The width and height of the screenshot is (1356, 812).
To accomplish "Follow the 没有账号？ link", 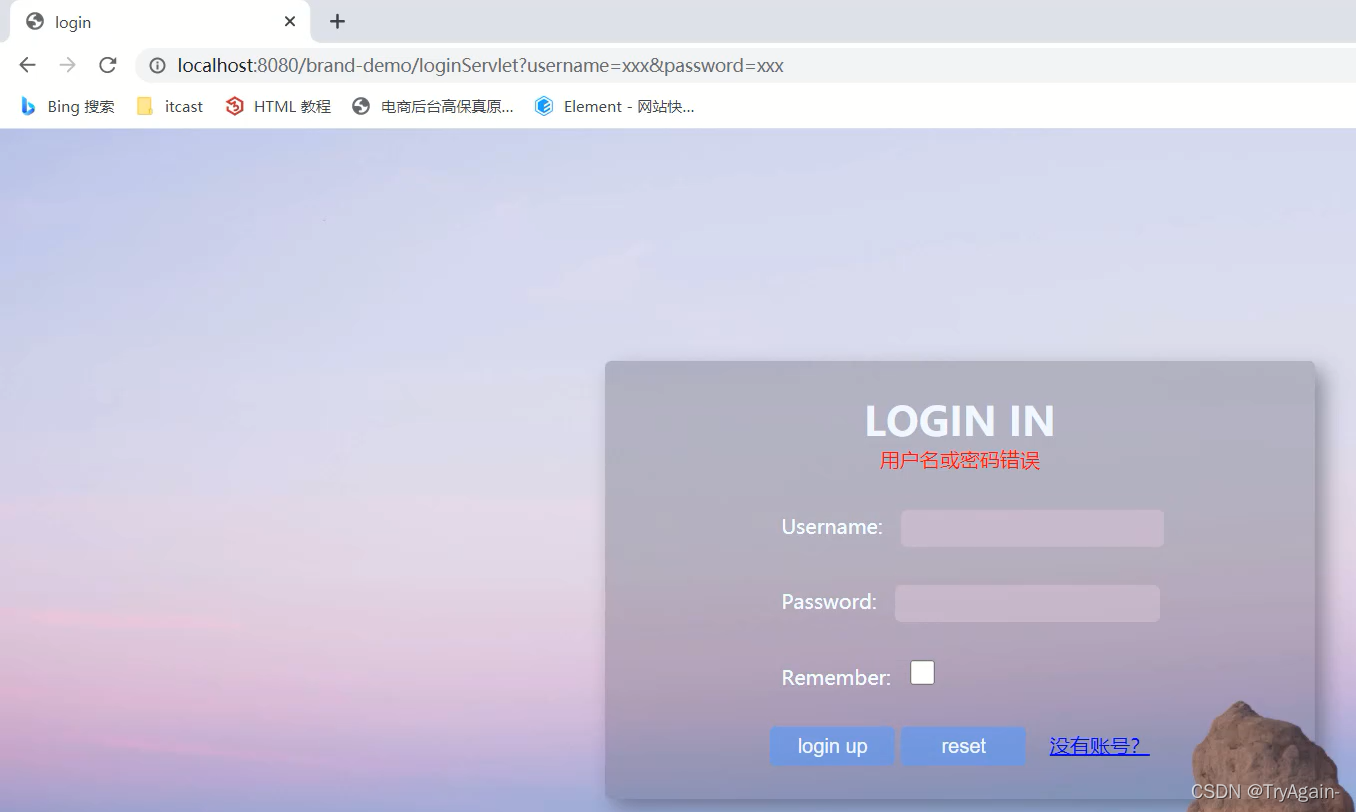I will coord(1099,746).
